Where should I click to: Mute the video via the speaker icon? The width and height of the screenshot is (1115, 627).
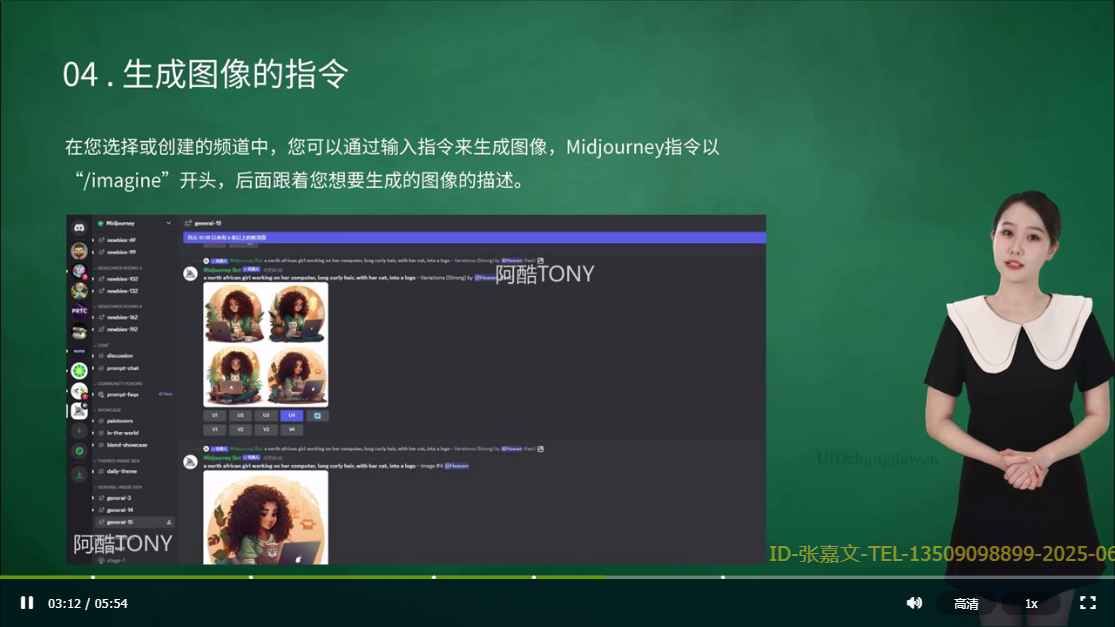click(913, 603)
